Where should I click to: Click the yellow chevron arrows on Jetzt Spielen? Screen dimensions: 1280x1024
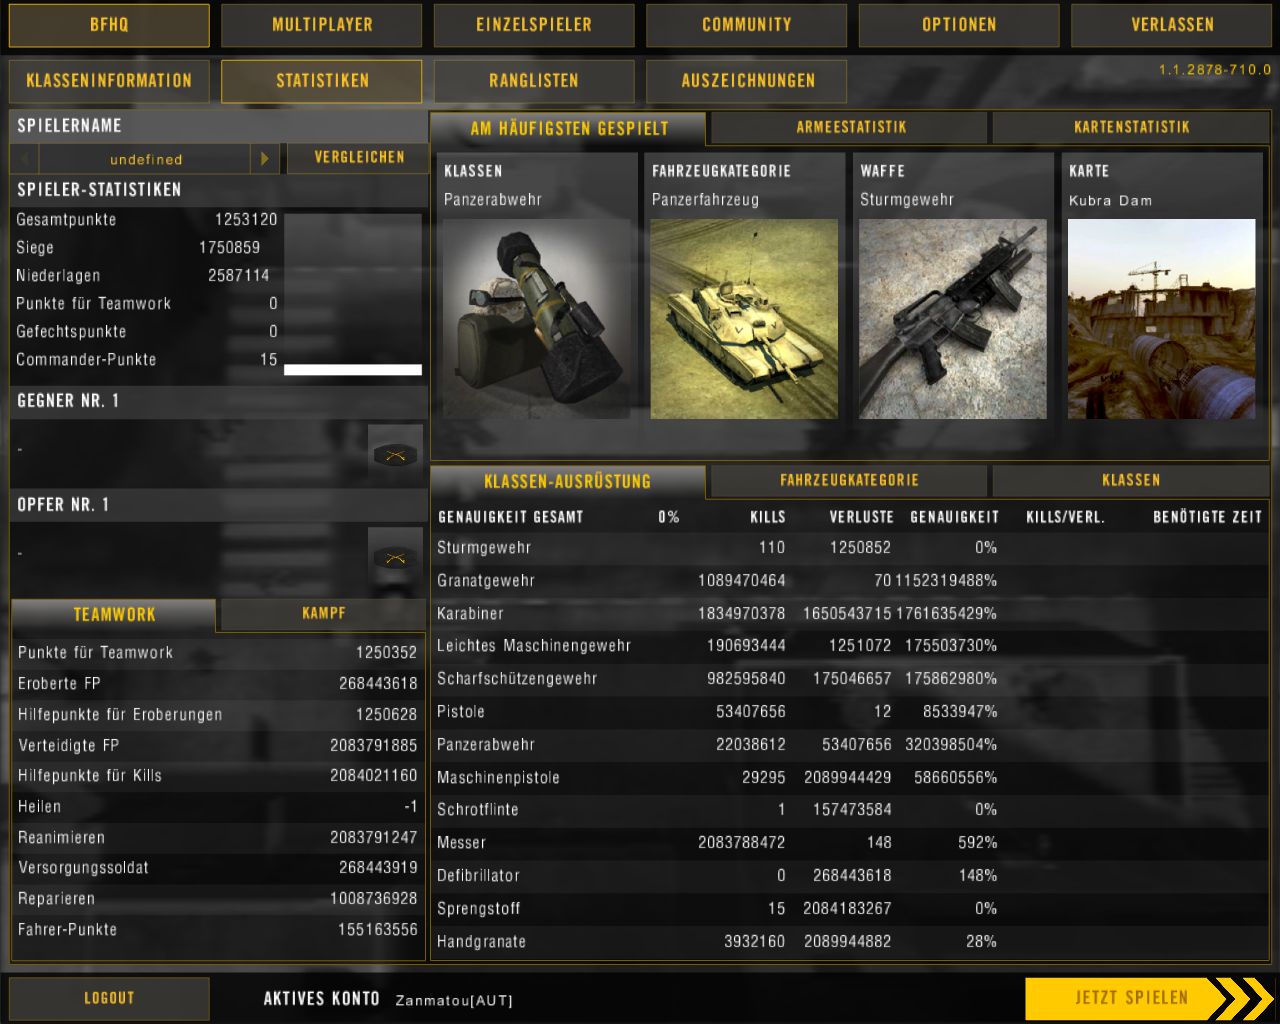1242,998
